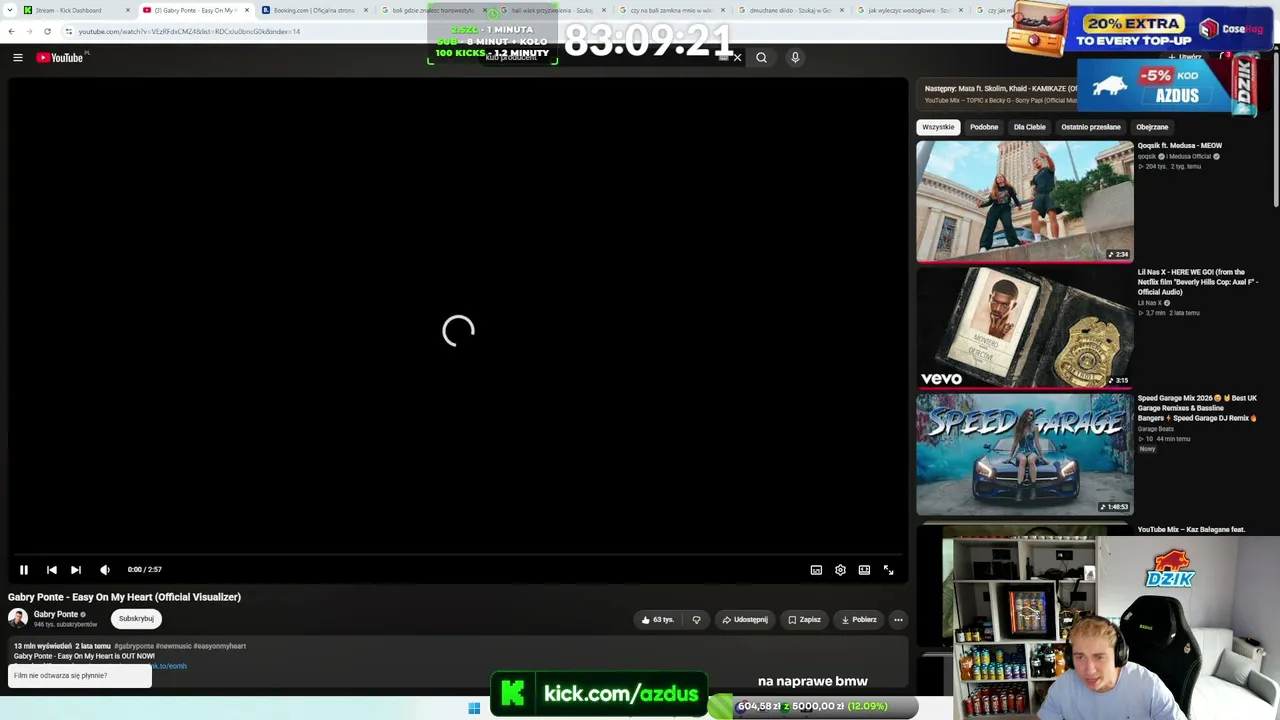Select the 'YouTube Mix – Kaz Bałagane feat.' title
Viewport: 1280px width, 720px height.
(1191, 530)
